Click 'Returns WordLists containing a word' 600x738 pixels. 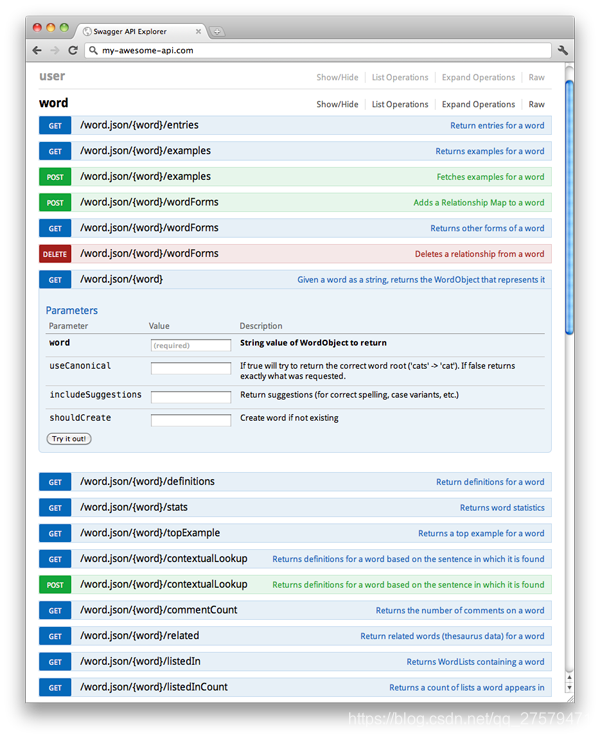point(475,662)
